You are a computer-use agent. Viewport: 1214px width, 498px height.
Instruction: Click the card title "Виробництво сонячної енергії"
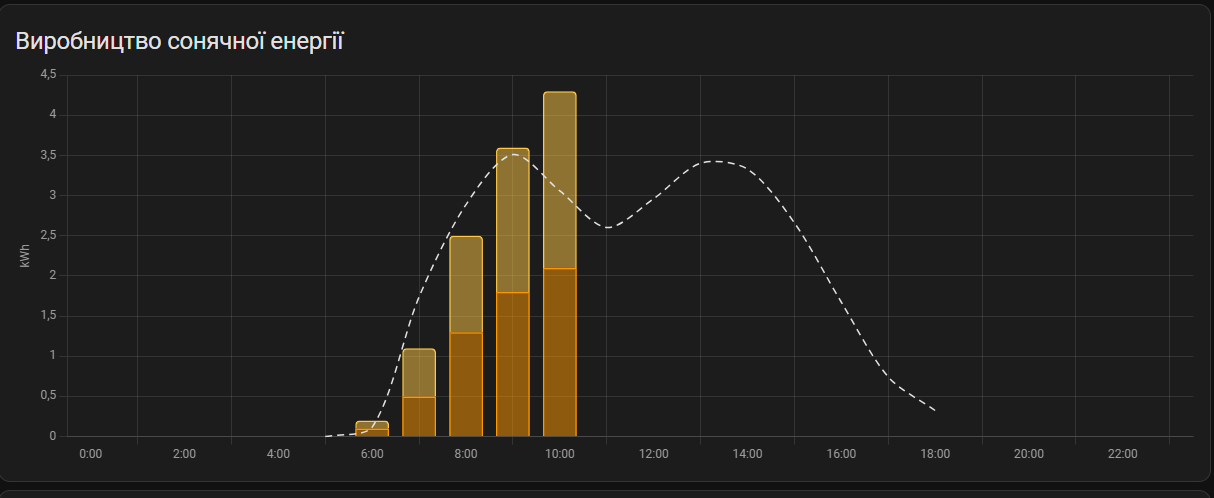[x=180, y=42]
